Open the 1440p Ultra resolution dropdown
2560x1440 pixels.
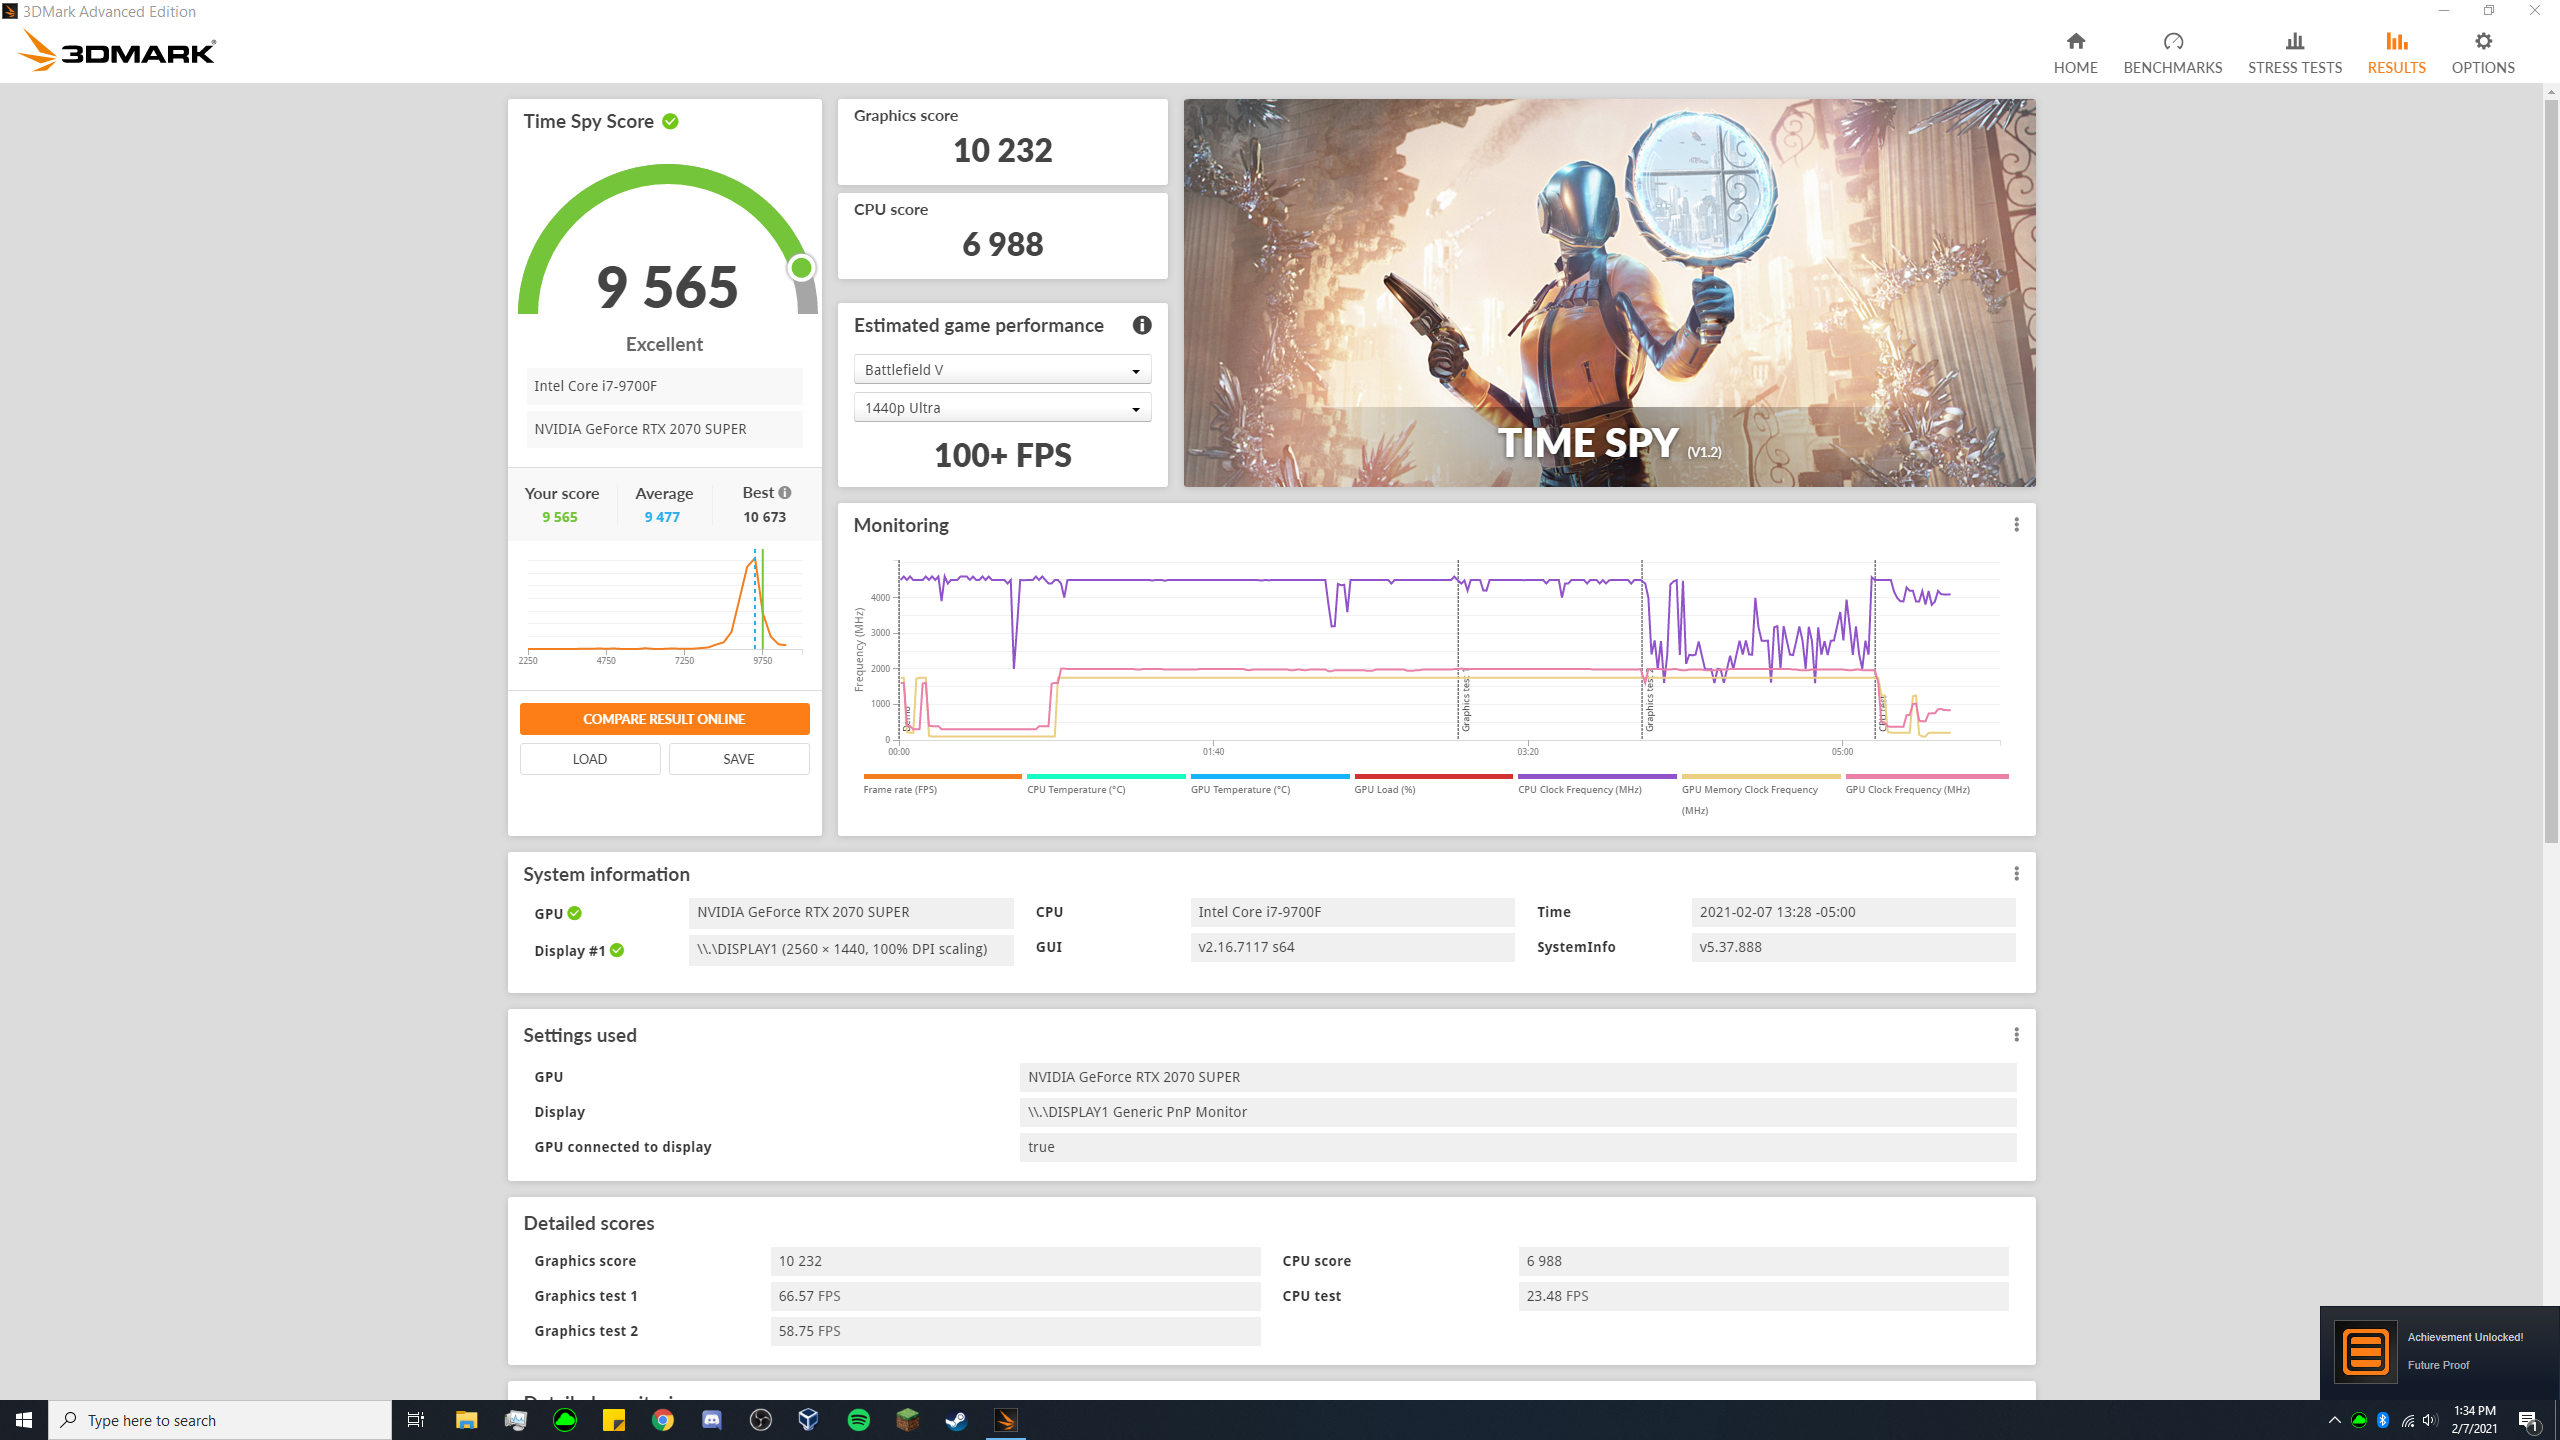tap(1002, 407)
